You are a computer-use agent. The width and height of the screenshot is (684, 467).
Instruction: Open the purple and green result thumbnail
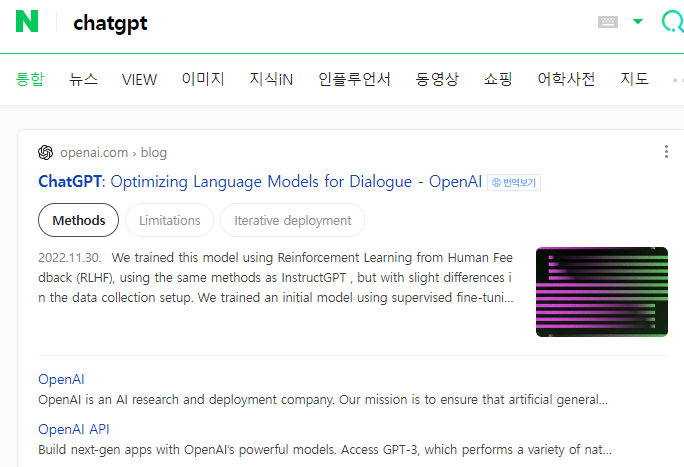coord(602,292)
